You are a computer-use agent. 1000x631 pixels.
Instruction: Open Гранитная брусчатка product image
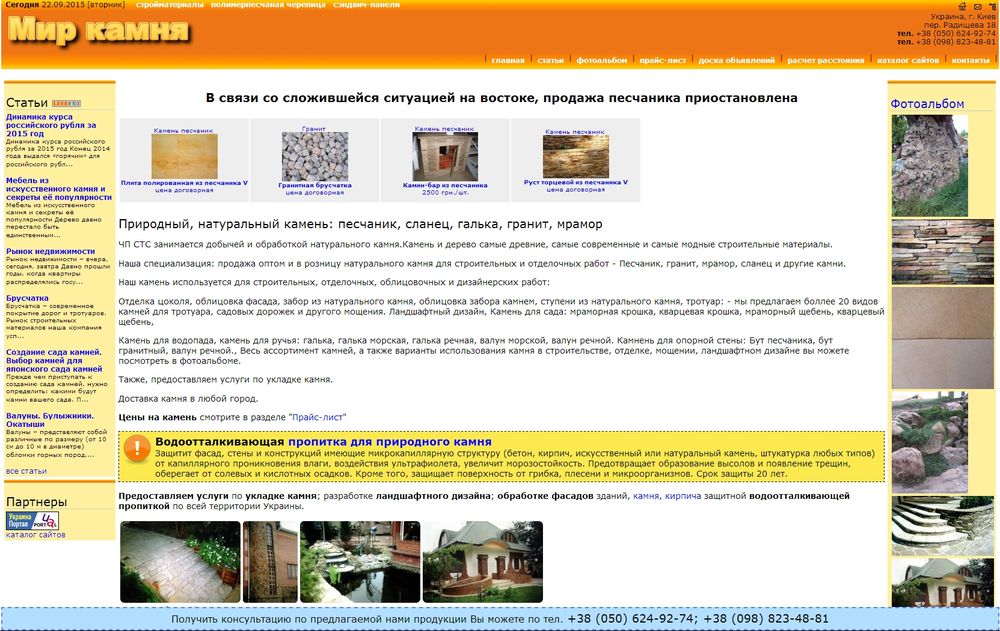pyautogui.click(x=315, y=156)
